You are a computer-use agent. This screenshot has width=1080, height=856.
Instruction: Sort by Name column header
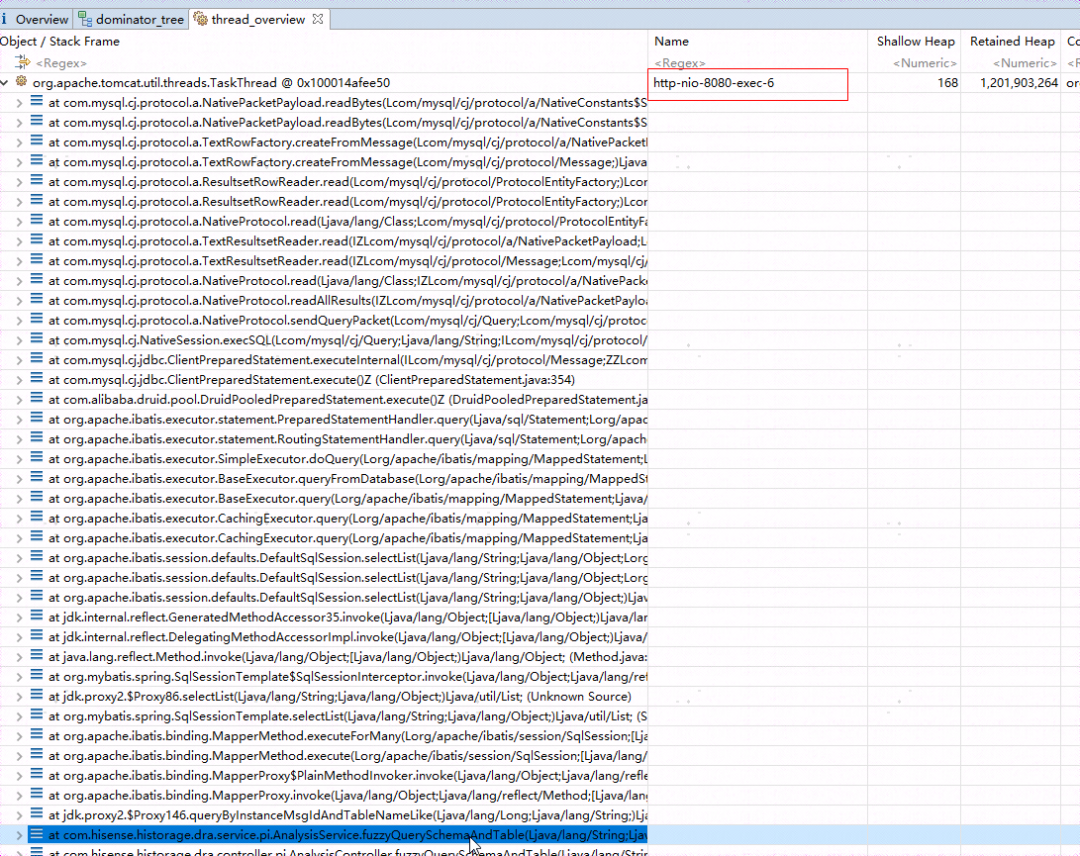click(x=672, y=41)
